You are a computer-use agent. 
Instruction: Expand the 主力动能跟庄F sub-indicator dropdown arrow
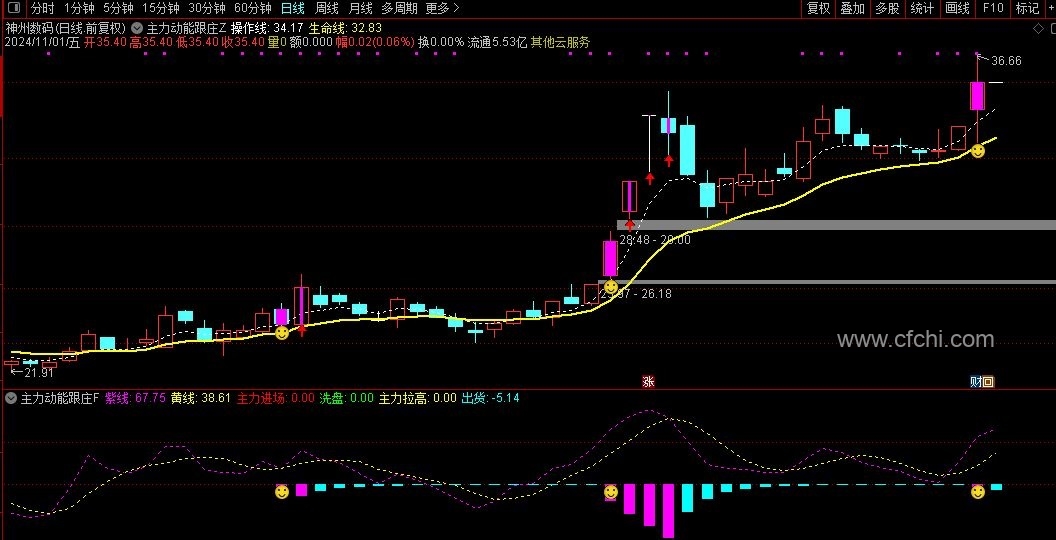11,398
